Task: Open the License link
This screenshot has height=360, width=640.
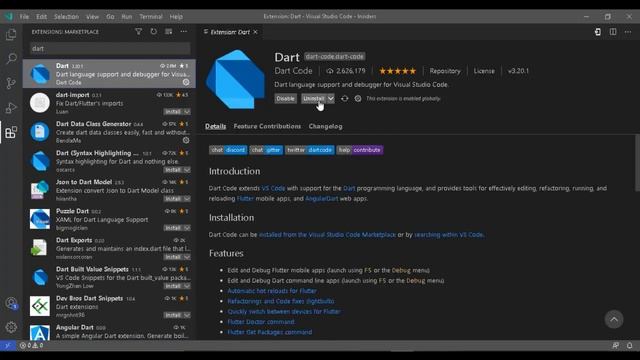Action: pyautogui.click(x=484, y=71)
